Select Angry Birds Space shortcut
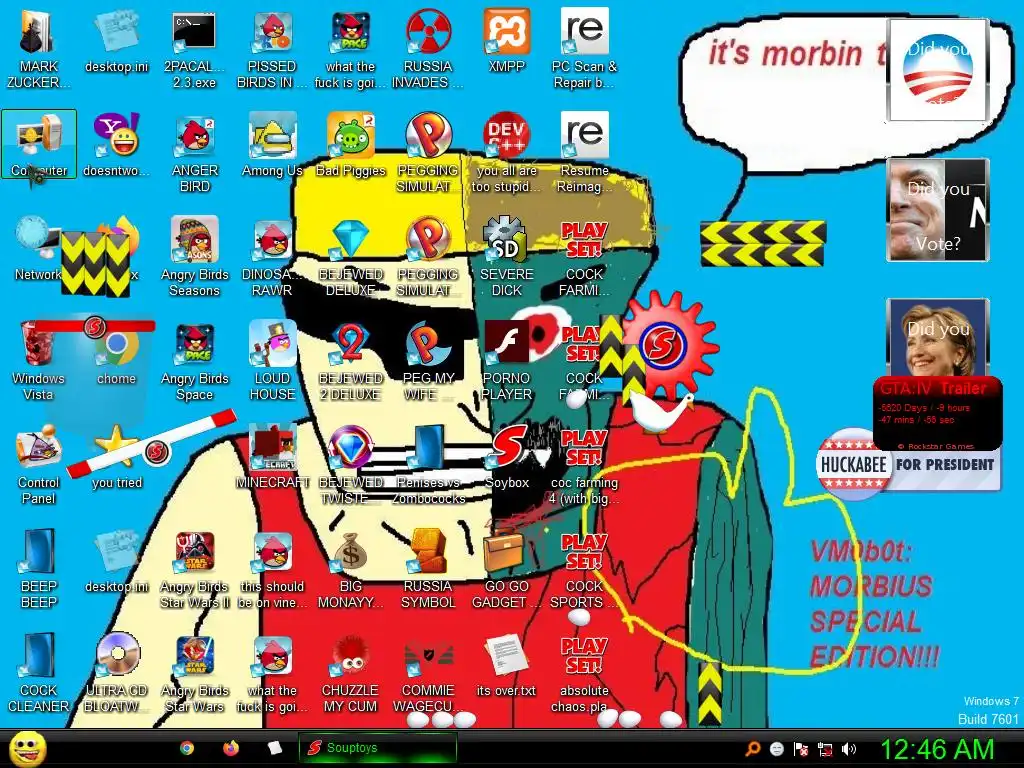Screen dimensions: 1024x768 (x=194, y=360)
